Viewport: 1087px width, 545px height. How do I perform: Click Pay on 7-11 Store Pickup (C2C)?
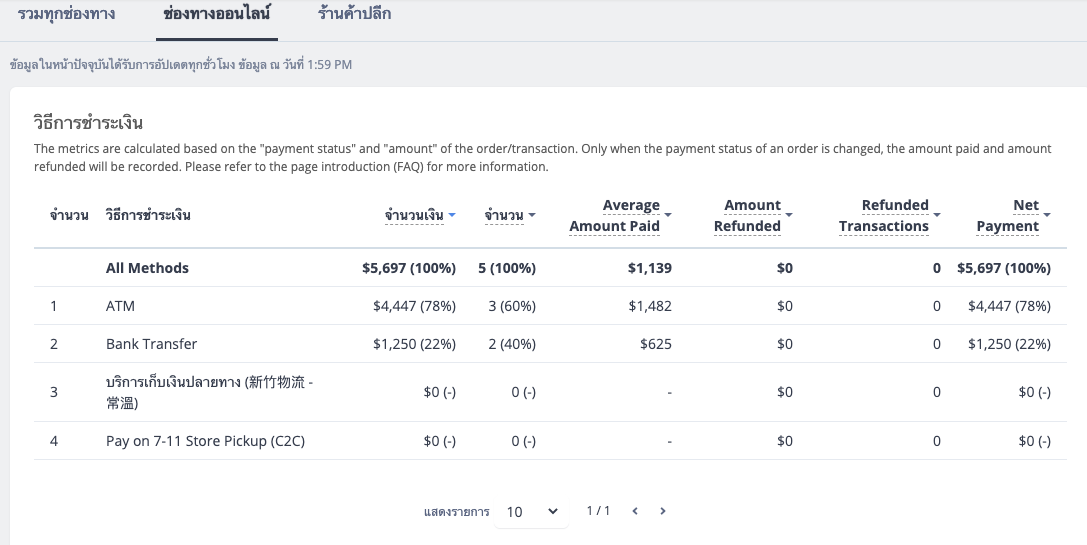205,441
